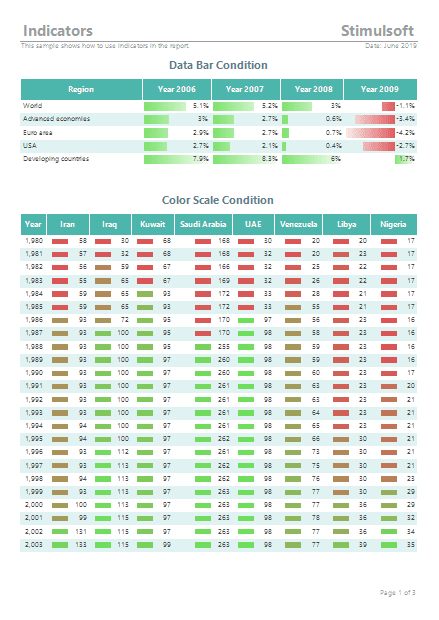Select the Euro area row label

point(38,132)
